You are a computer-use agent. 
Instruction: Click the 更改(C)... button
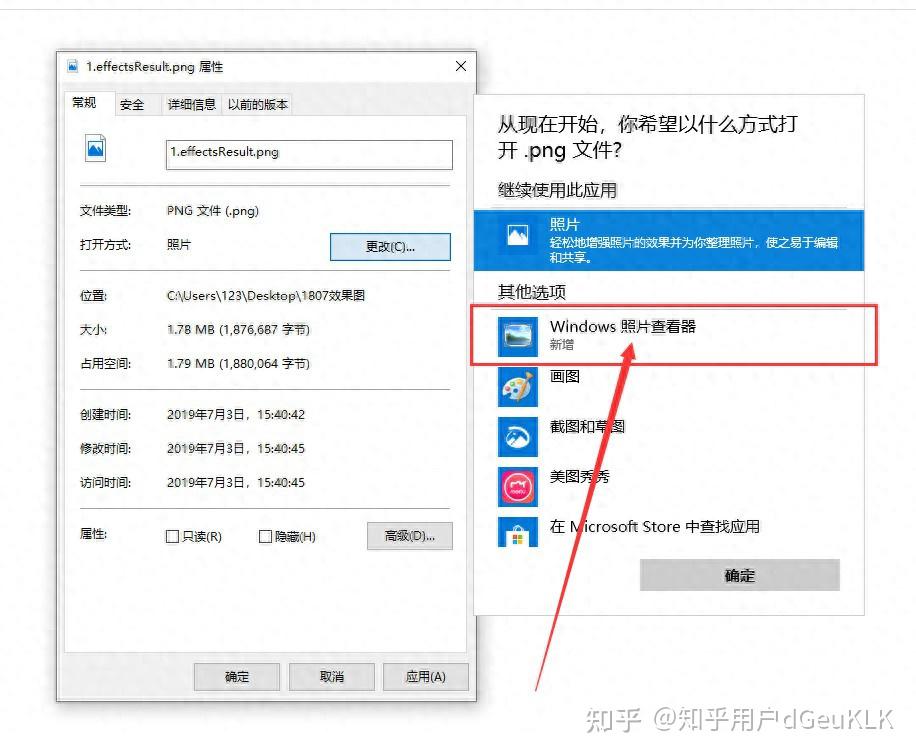point(390,247)
